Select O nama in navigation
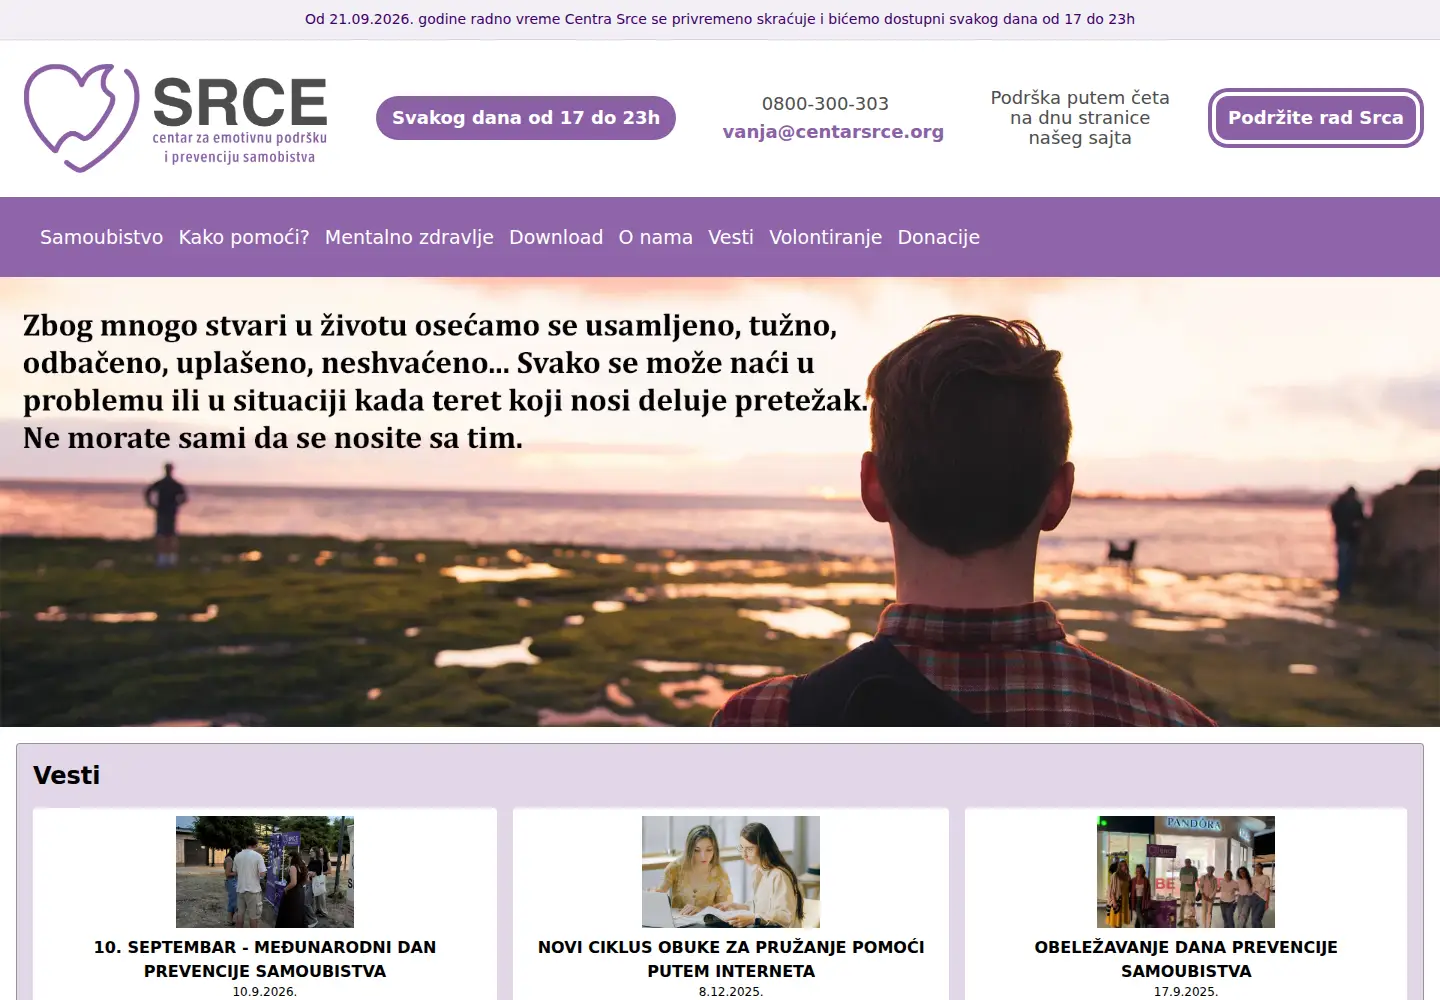The image size is (1440, 1000). [x=655, y=237]
